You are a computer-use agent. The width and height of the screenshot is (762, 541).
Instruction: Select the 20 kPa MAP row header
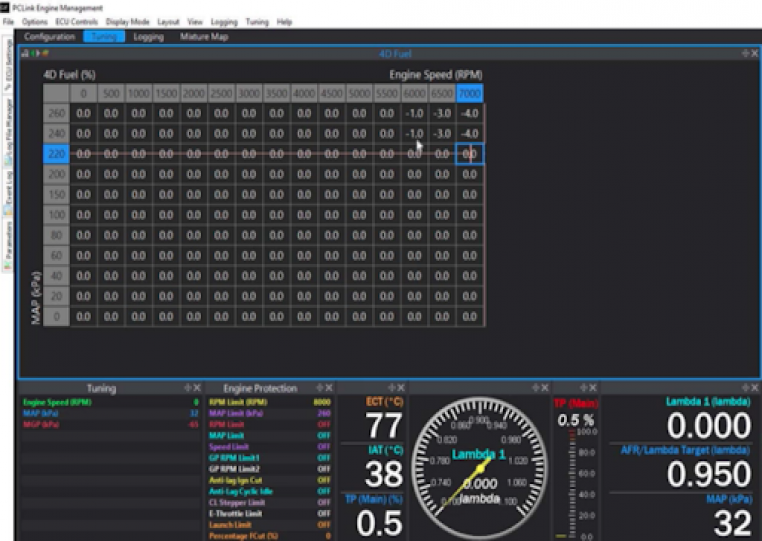pyautogui.click(x=56, y=296)
